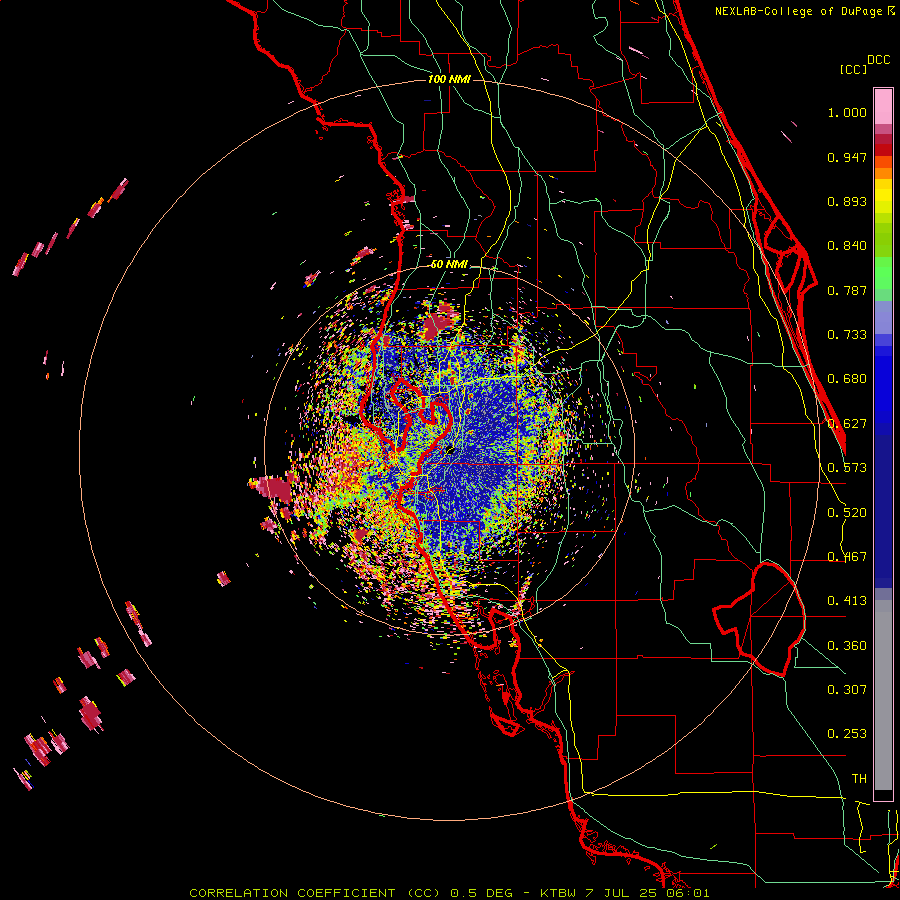This screenshot has height=900, width=900.
Task: Select the 0.573 scale value
Action: pos(847,468)
